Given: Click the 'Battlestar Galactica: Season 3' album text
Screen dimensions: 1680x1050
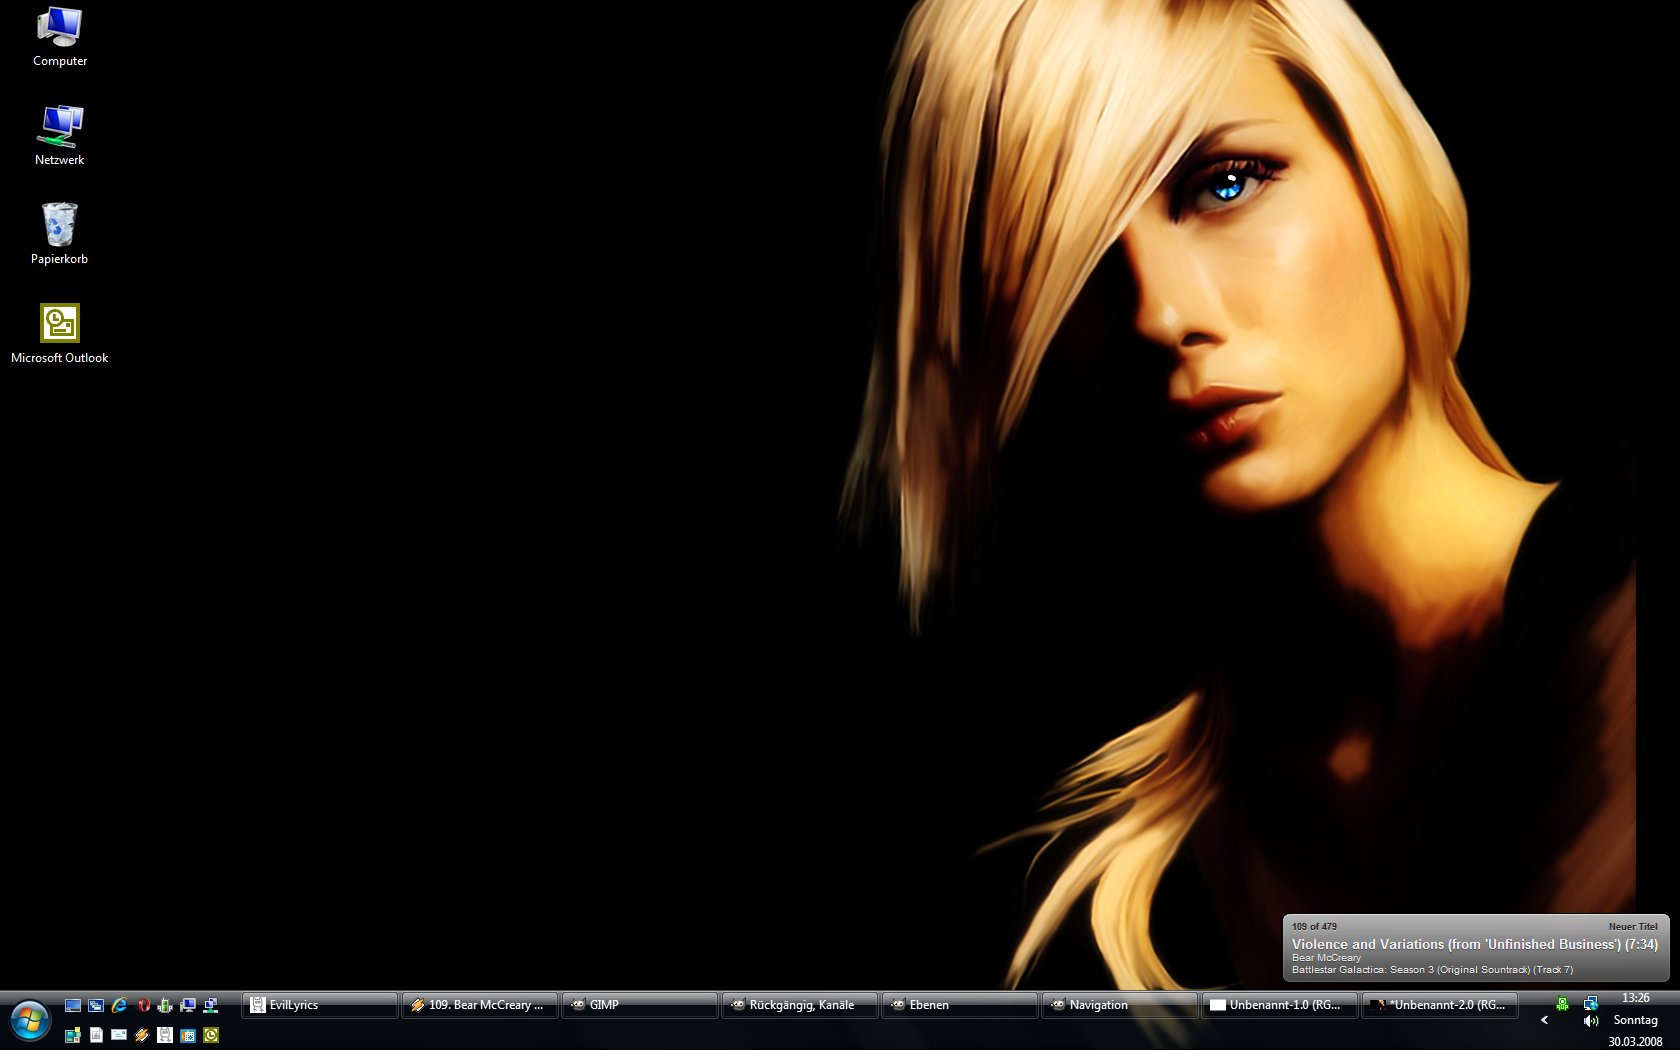Looking at the screenshot, I should (1432, 970).
